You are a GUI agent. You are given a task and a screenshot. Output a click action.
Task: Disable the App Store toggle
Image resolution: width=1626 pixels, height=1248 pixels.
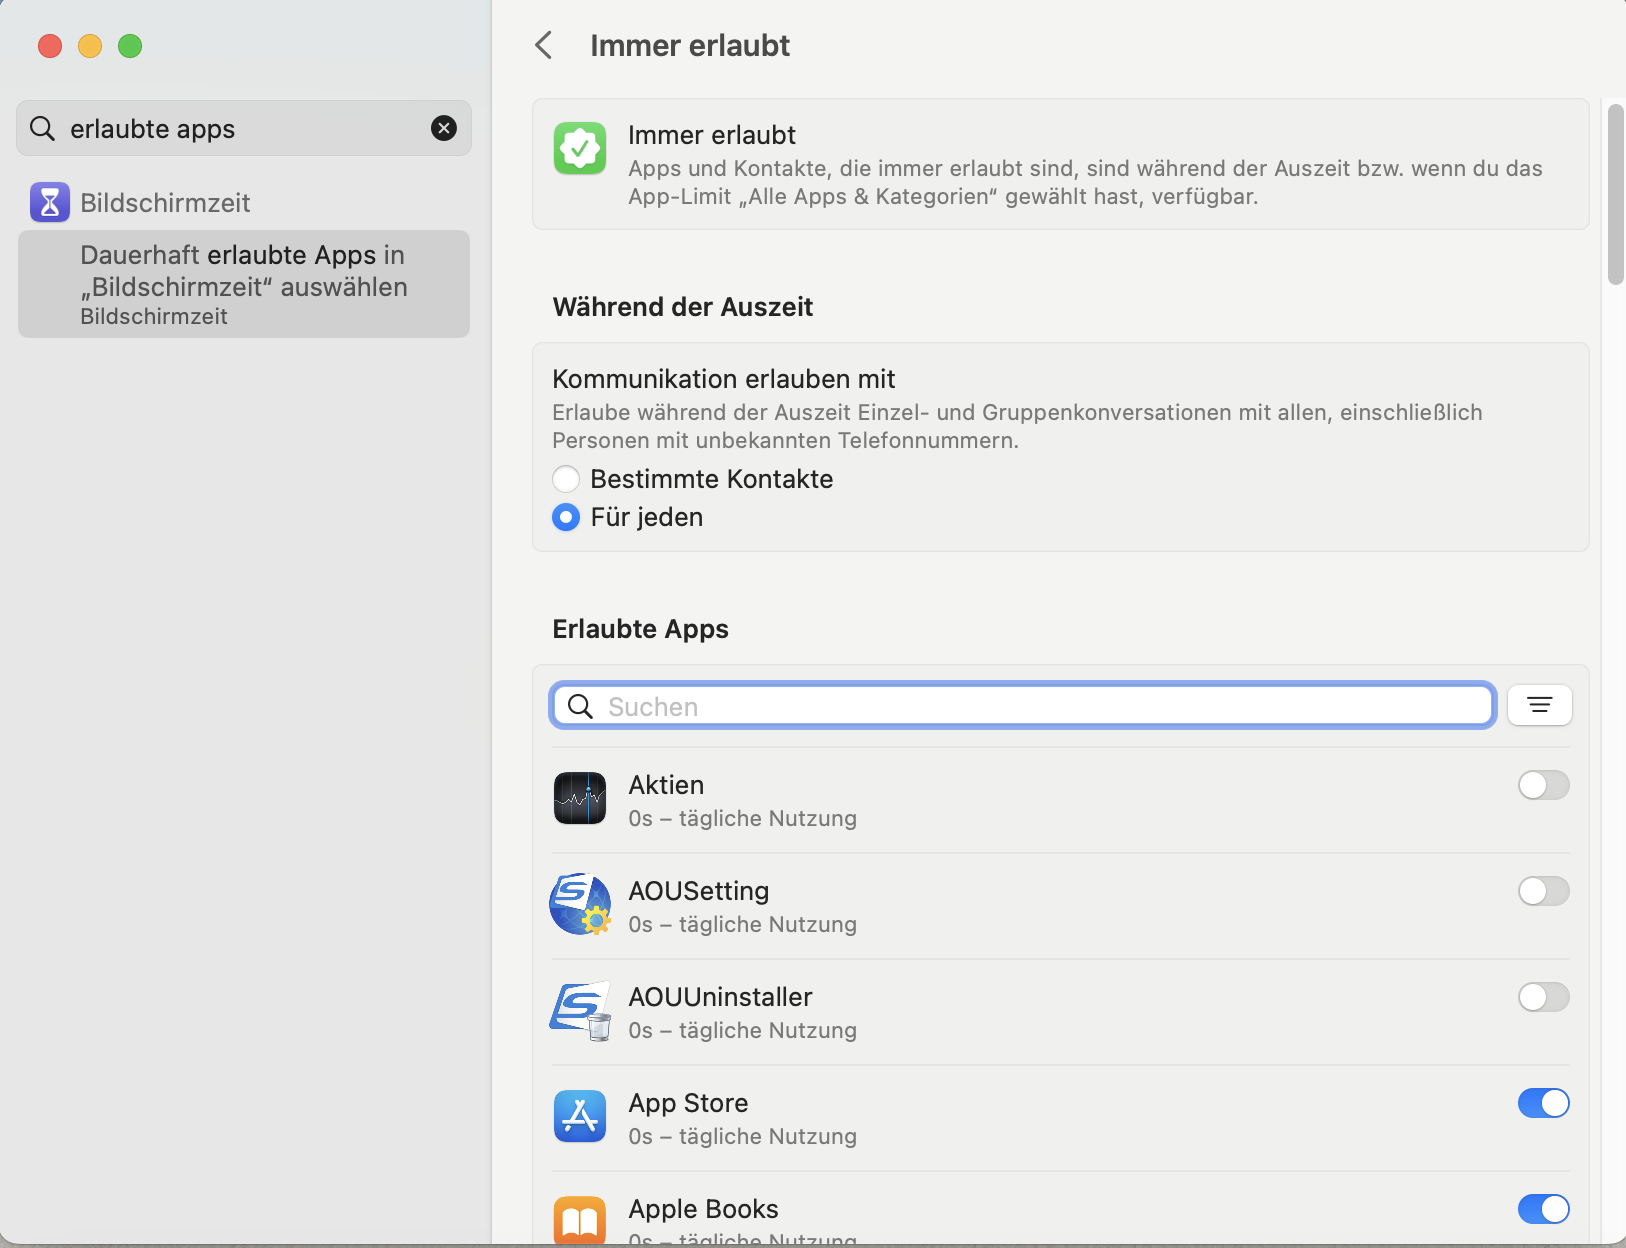pyautogui.click(x=1543, y=1103)
